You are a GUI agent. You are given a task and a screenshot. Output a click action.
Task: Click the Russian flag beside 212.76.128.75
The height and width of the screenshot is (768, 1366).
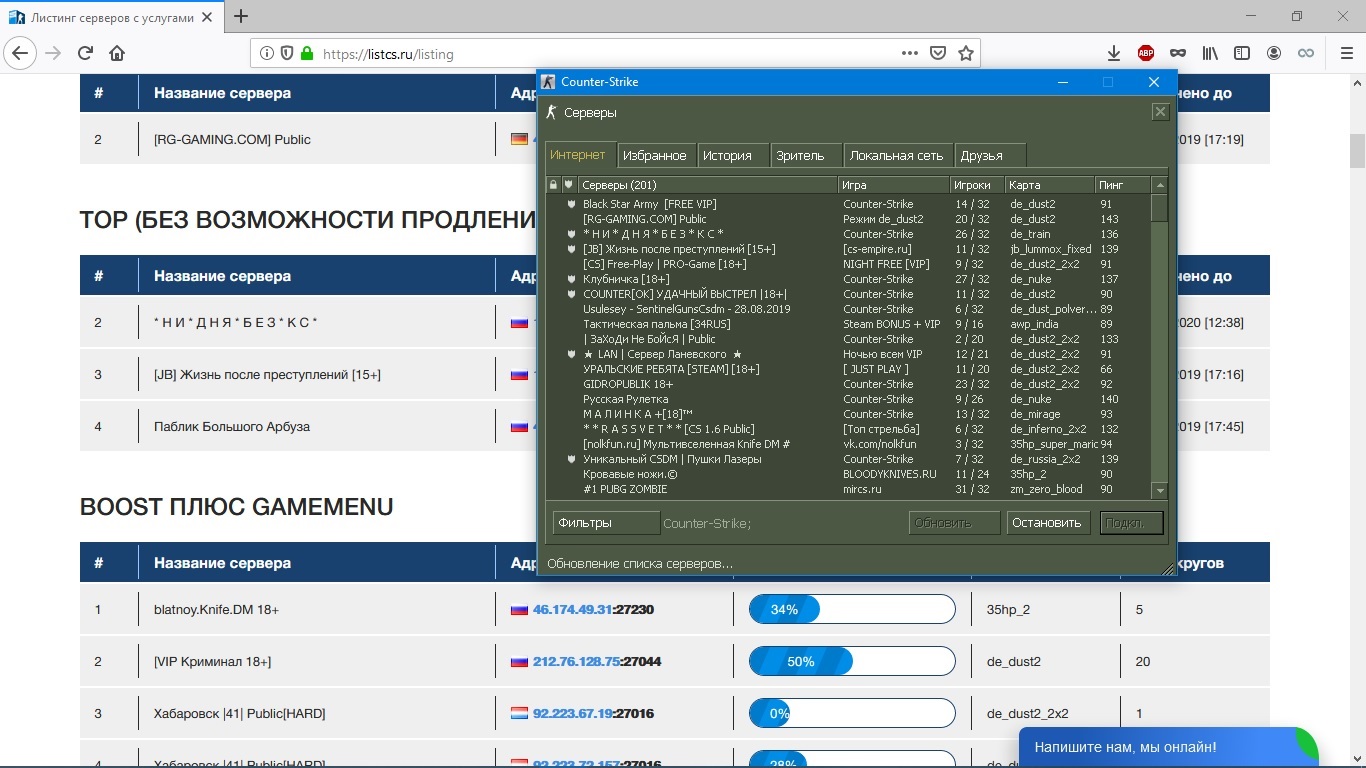(519, 661)
